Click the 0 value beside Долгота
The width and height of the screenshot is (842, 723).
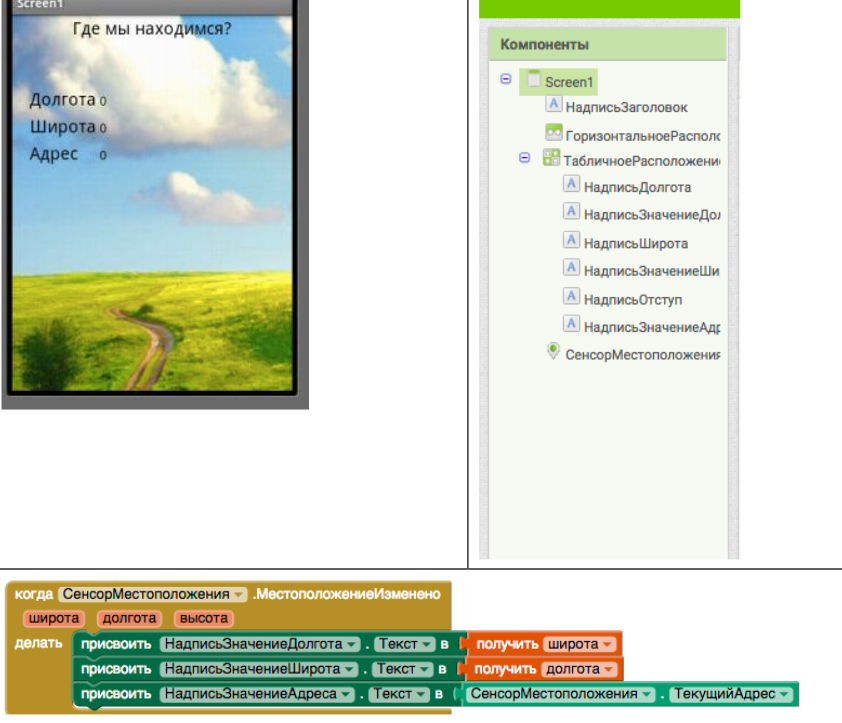103,101
